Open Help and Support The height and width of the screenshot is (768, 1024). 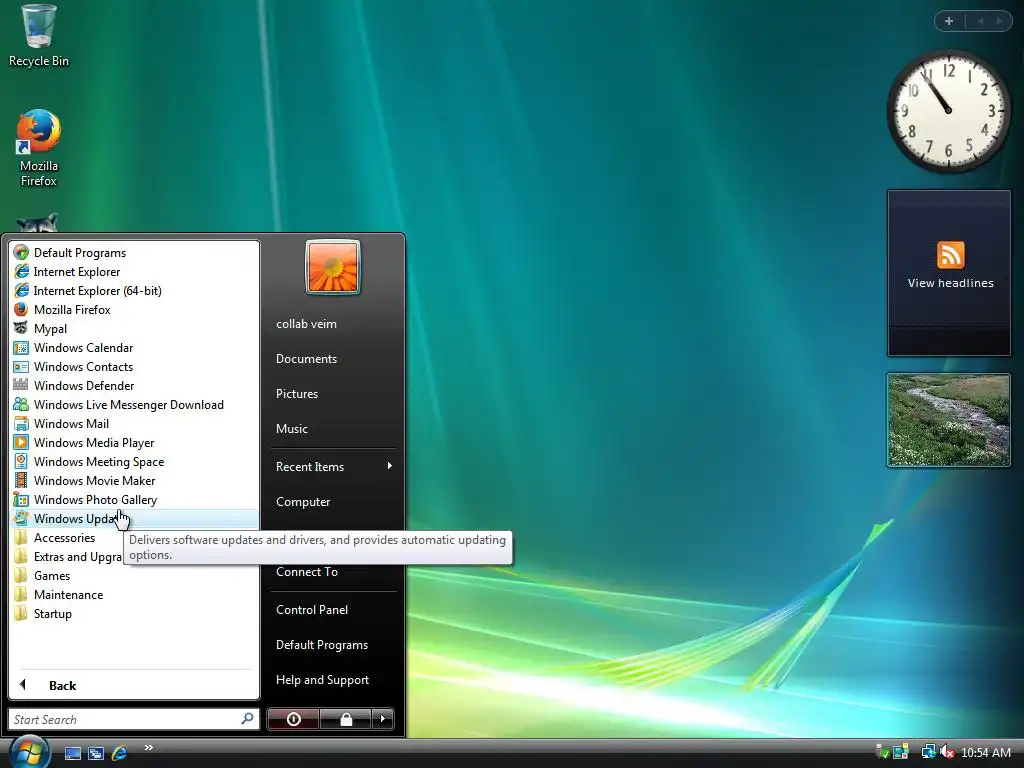[x=333, y=680]
